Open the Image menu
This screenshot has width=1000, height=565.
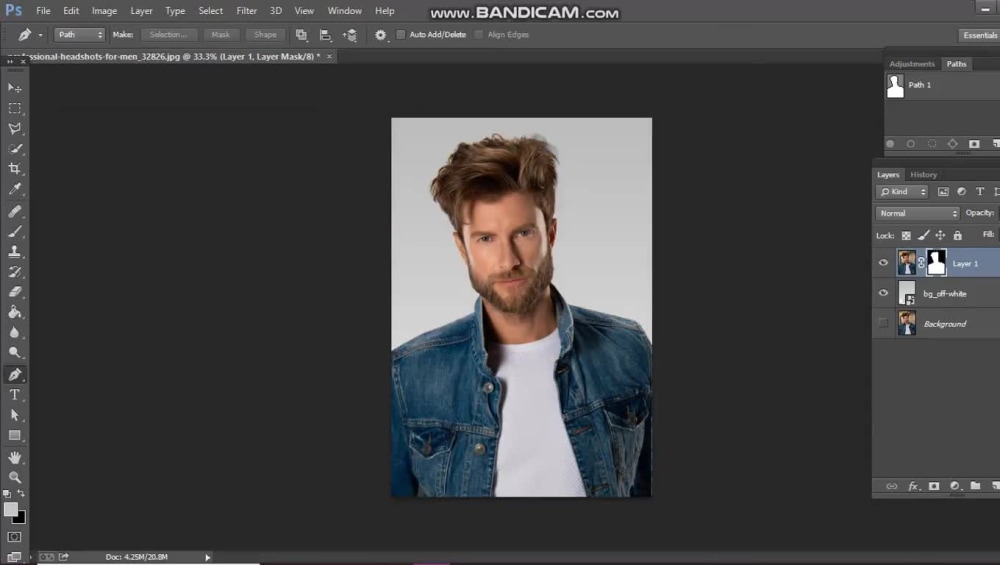tap(104, 11)
